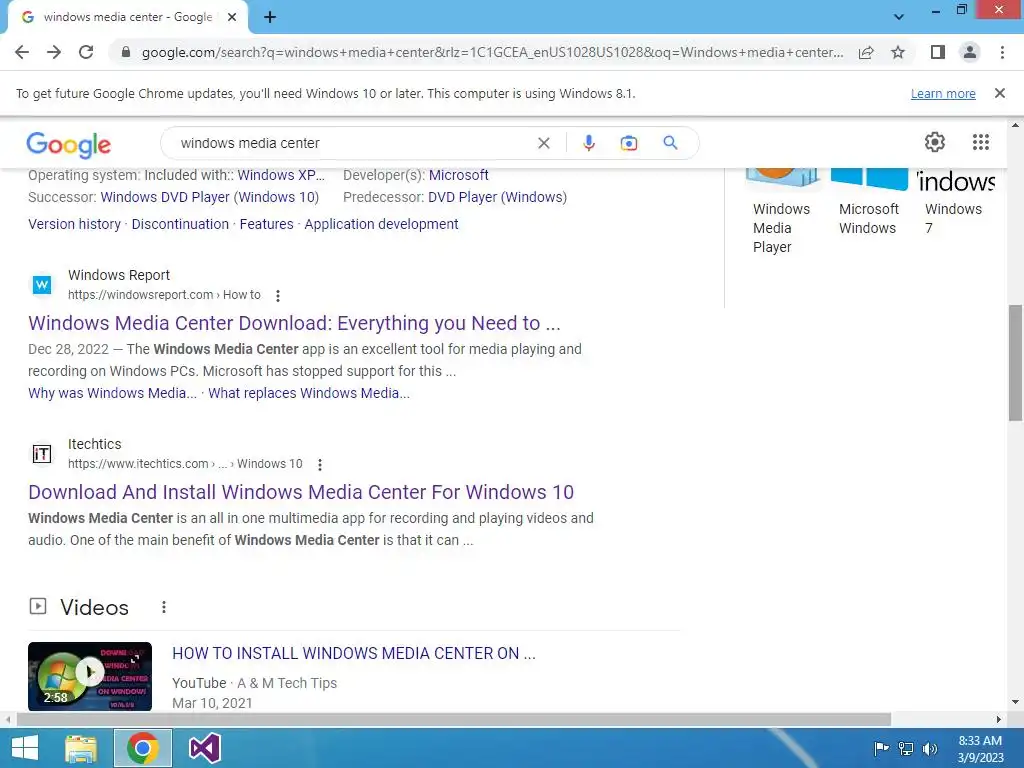
Task: Go back to the previous page
Action: point(22,52)
